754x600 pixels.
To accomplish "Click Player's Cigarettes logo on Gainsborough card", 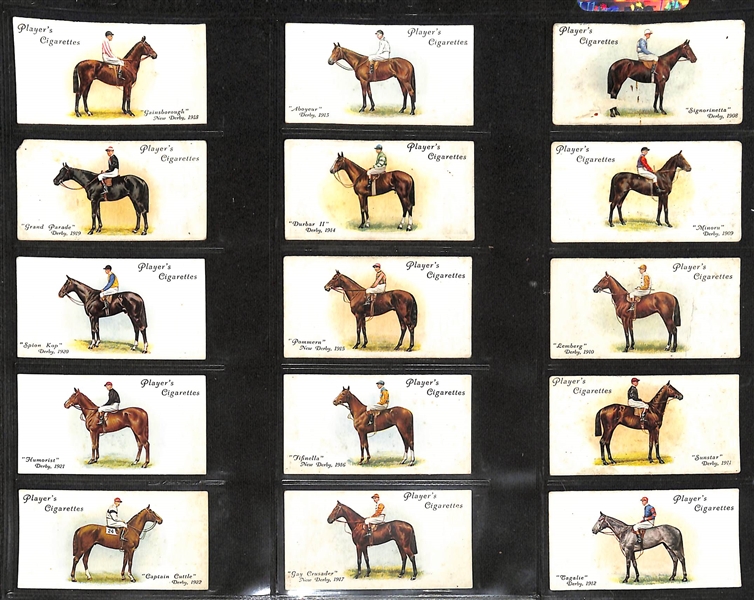I will (49, 35).
